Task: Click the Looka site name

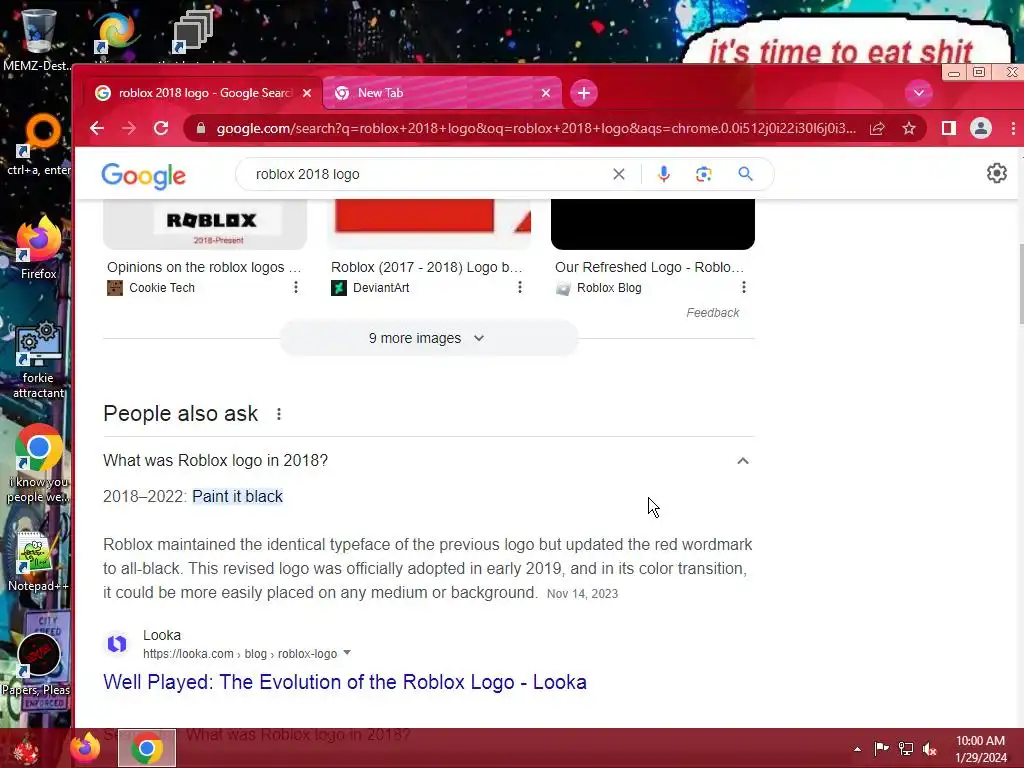Action: [162, 635]
